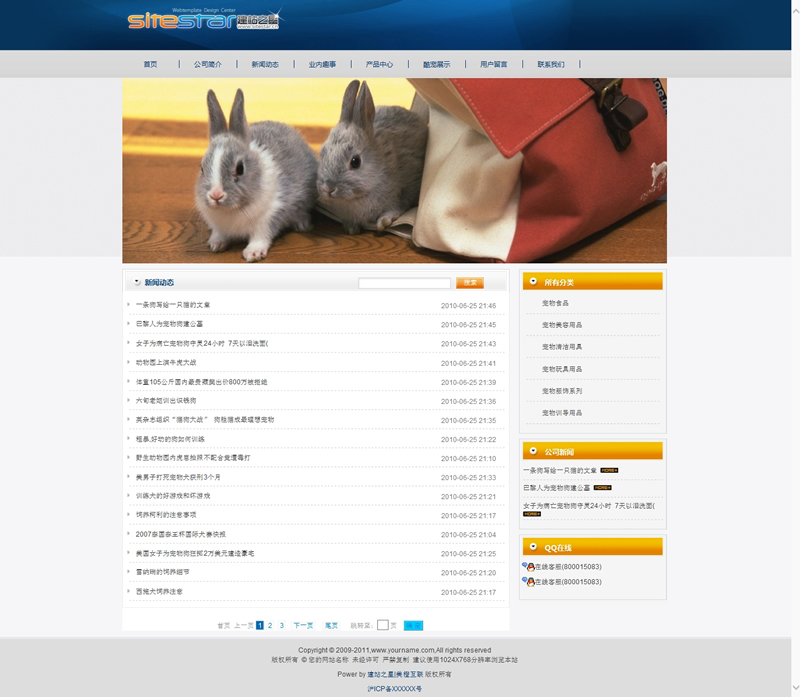
Task: Go to 联系我们 in the navigation bar
Action: click(x=550, y=64)
